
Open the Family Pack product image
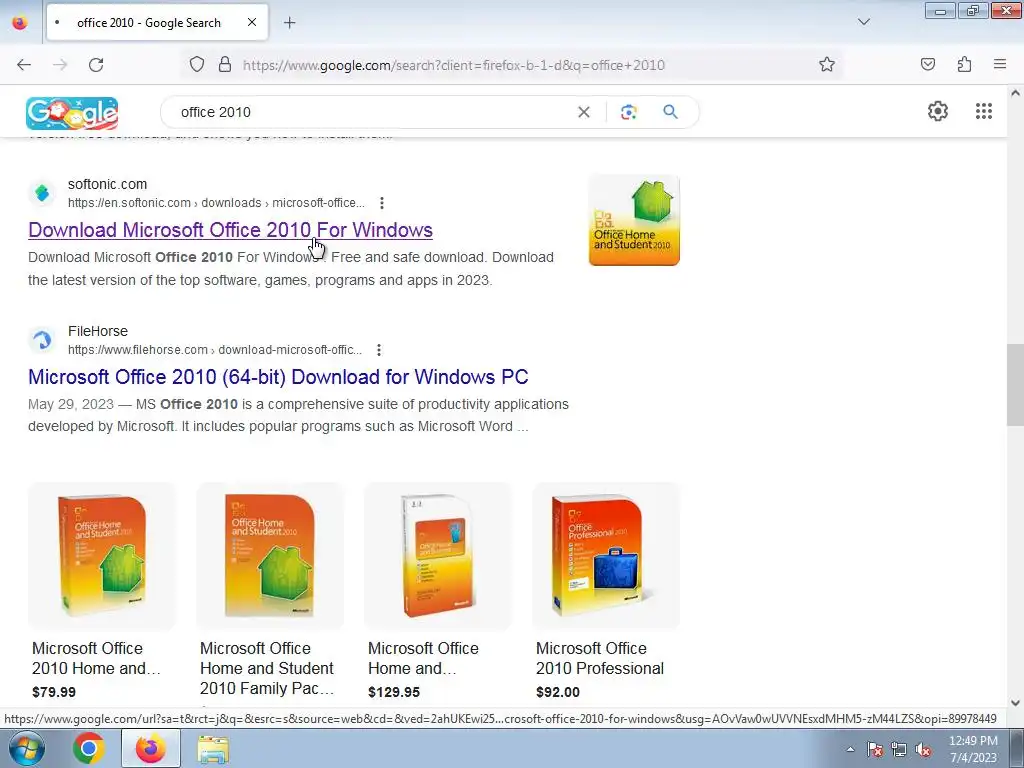click(270, 556)
